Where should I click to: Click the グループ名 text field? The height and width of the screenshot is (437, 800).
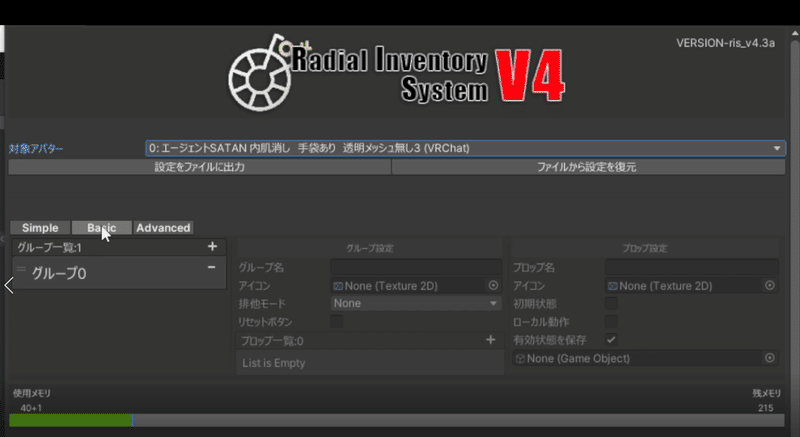coord(416,267)
